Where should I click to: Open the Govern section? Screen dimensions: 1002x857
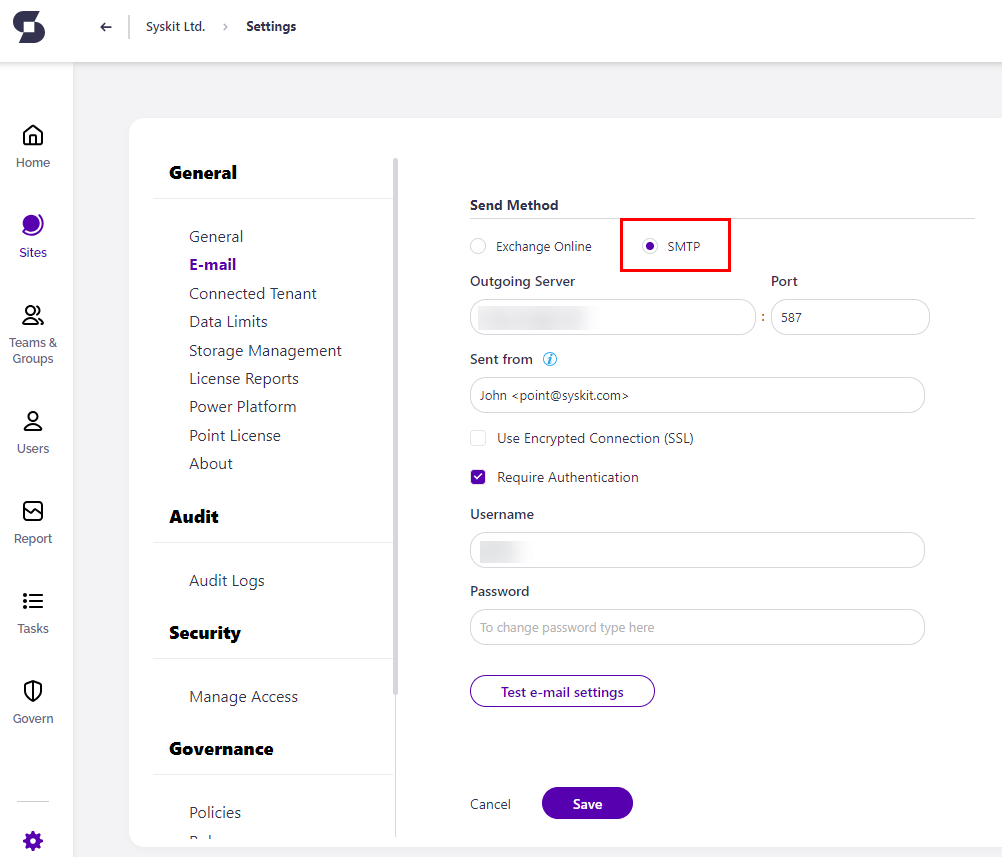pos(33,700)
